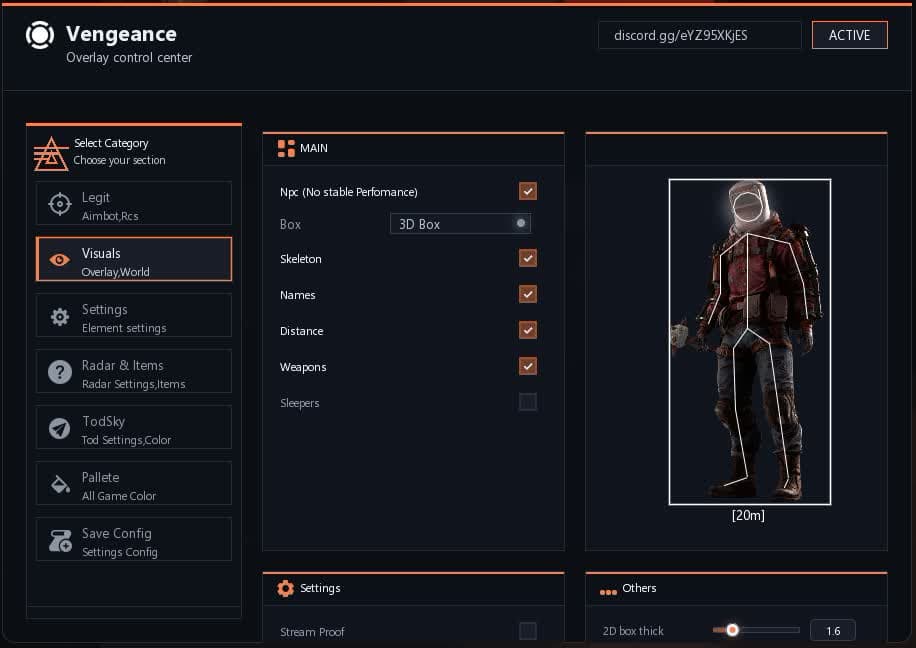The image size is (916, 648).
Task: Click the paint bucket Pallete icon
Action: coord(60,484)
